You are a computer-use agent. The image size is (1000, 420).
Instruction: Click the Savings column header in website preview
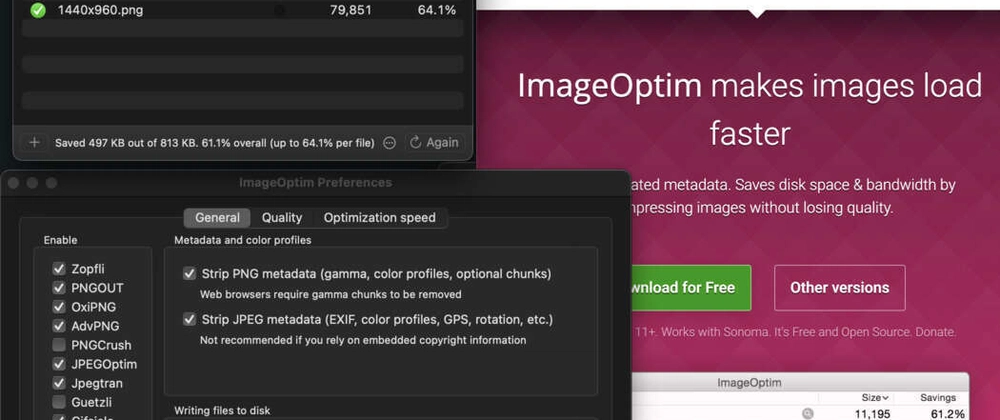tap(938, 398)
